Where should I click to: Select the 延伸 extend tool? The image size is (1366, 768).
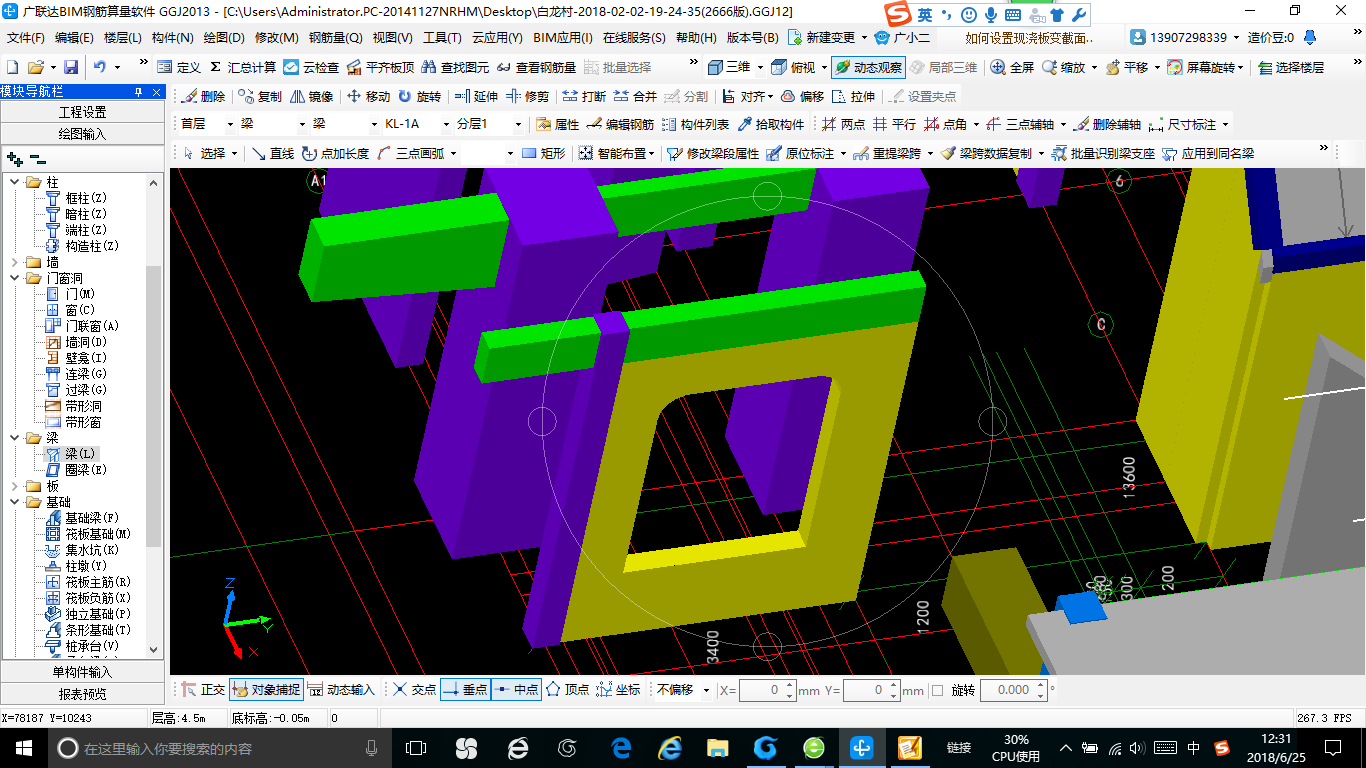(476, 96)
